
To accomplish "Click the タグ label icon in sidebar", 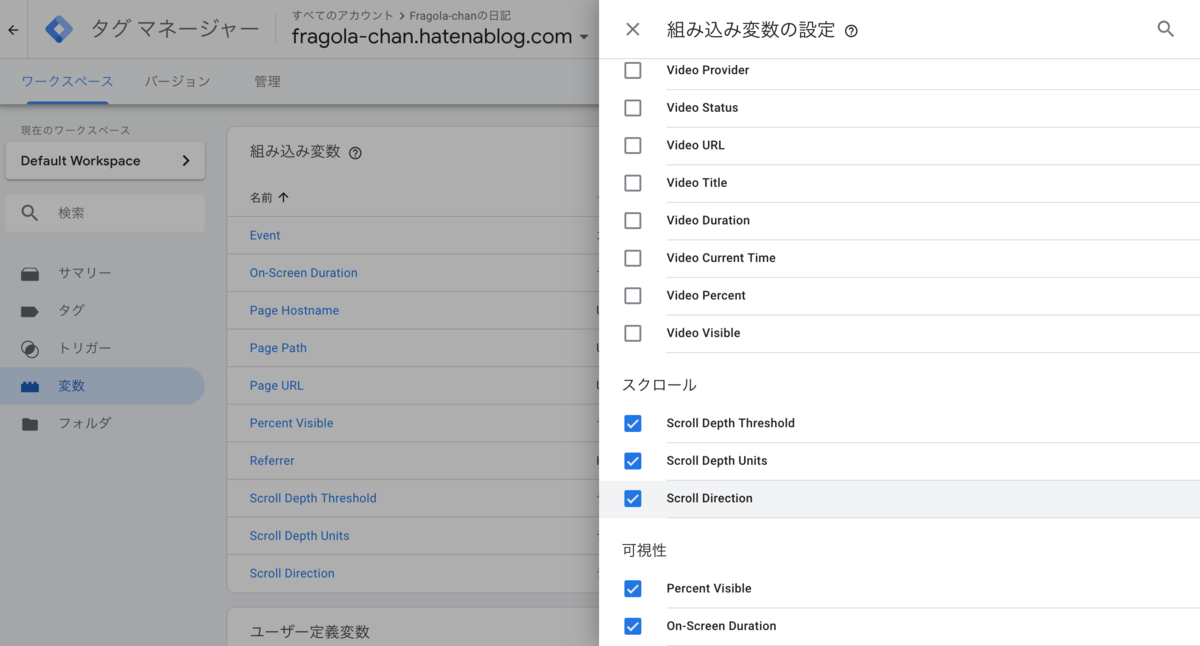I will 30,311.
